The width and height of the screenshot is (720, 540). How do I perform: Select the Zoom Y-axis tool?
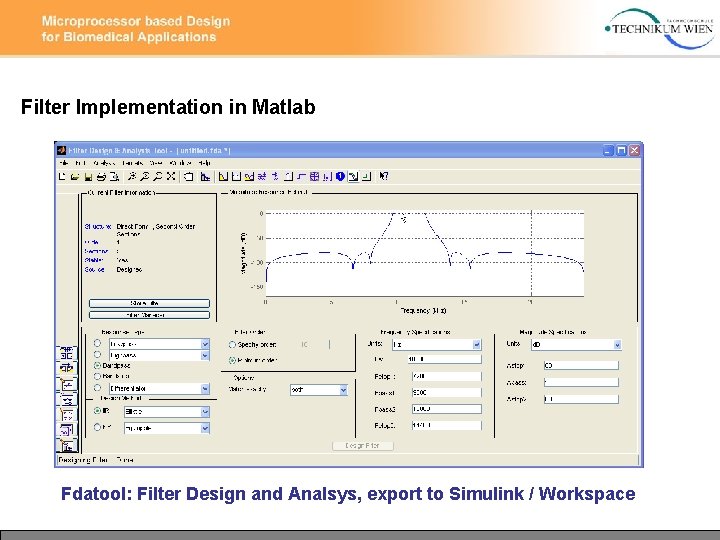158,176
